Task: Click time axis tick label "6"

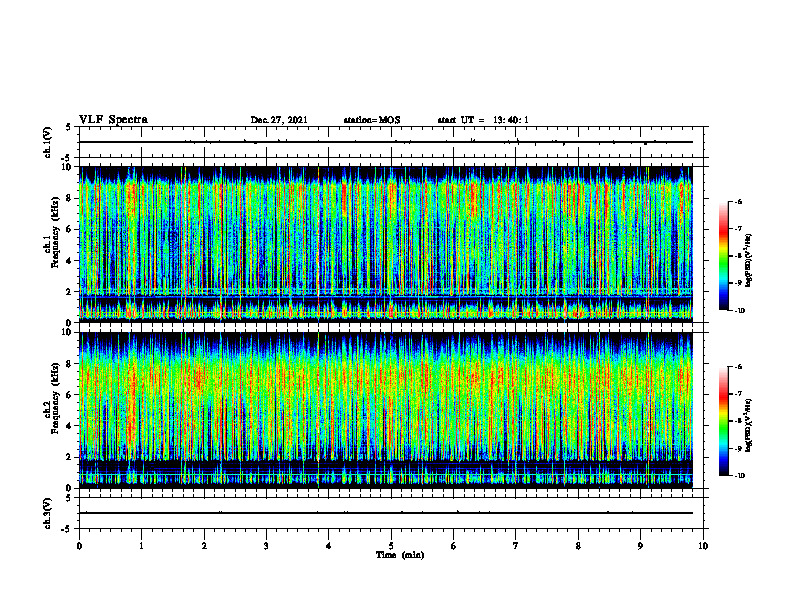Action: (454, 546)
